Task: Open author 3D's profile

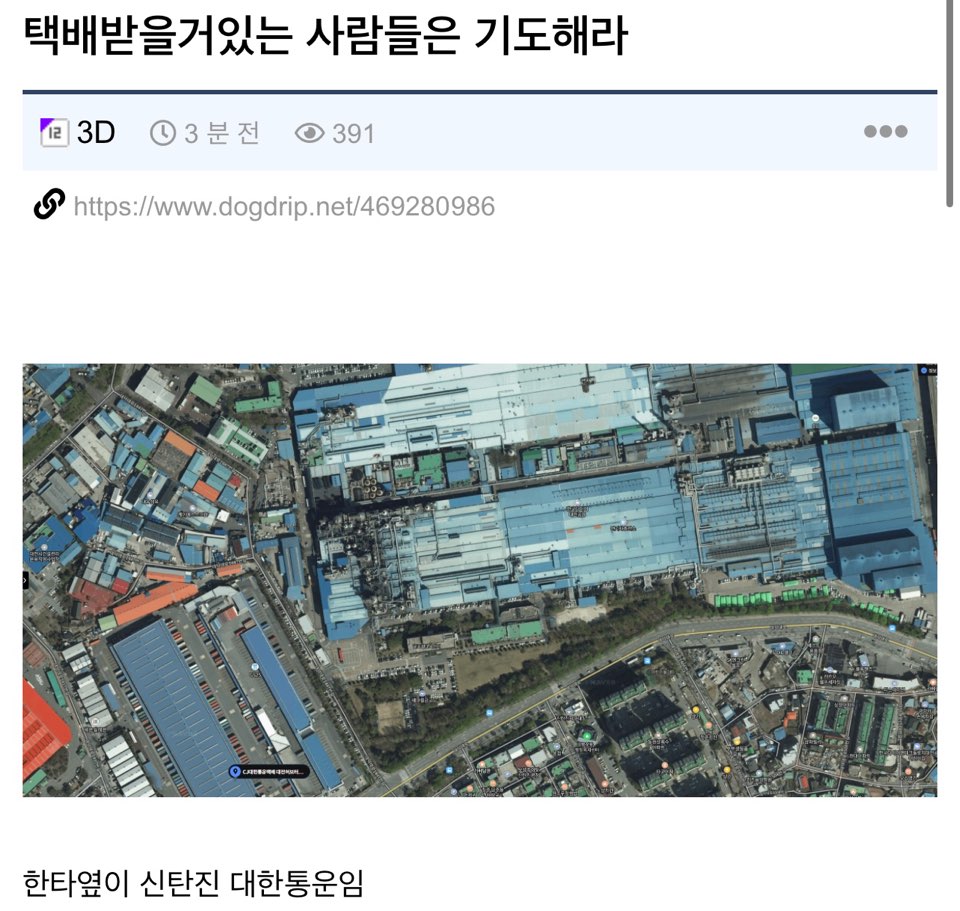Action: click(x=96, y=132)
